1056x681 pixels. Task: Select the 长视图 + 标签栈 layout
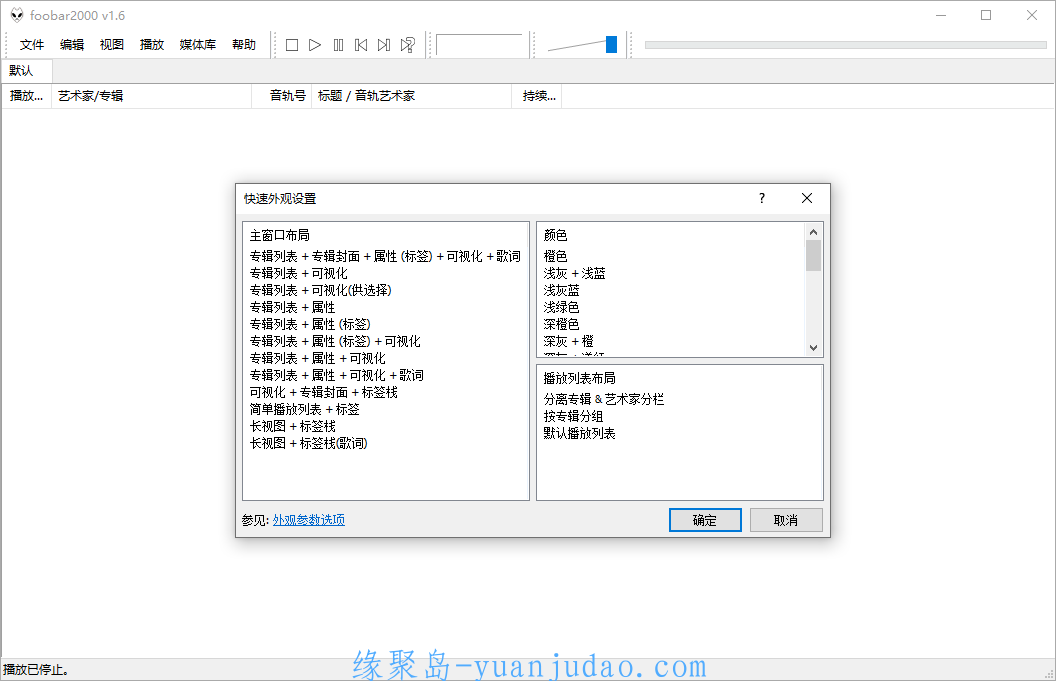292,426
